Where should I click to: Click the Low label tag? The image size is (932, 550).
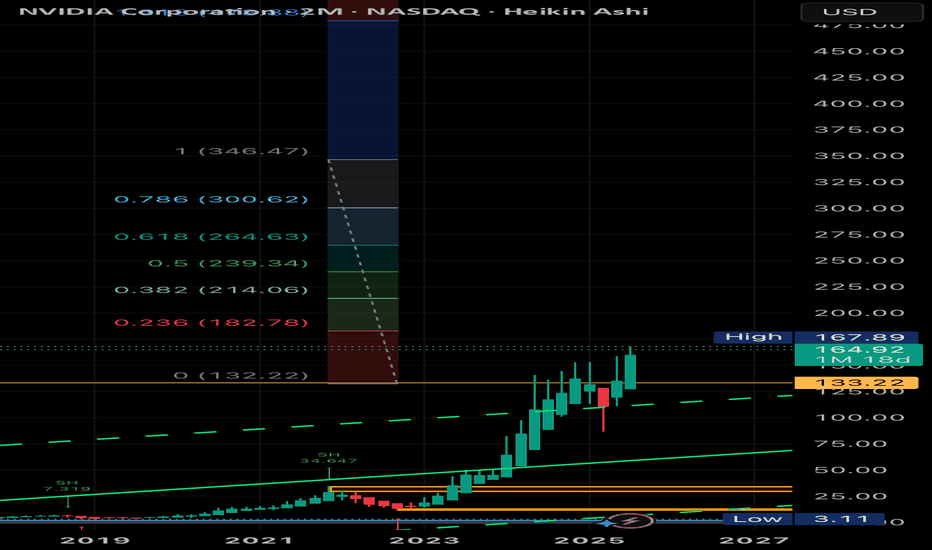[x=758, y=518]
